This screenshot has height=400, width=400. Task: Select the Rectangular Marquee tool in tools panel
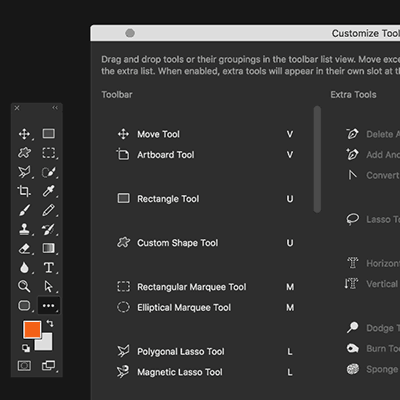[49, 153]
